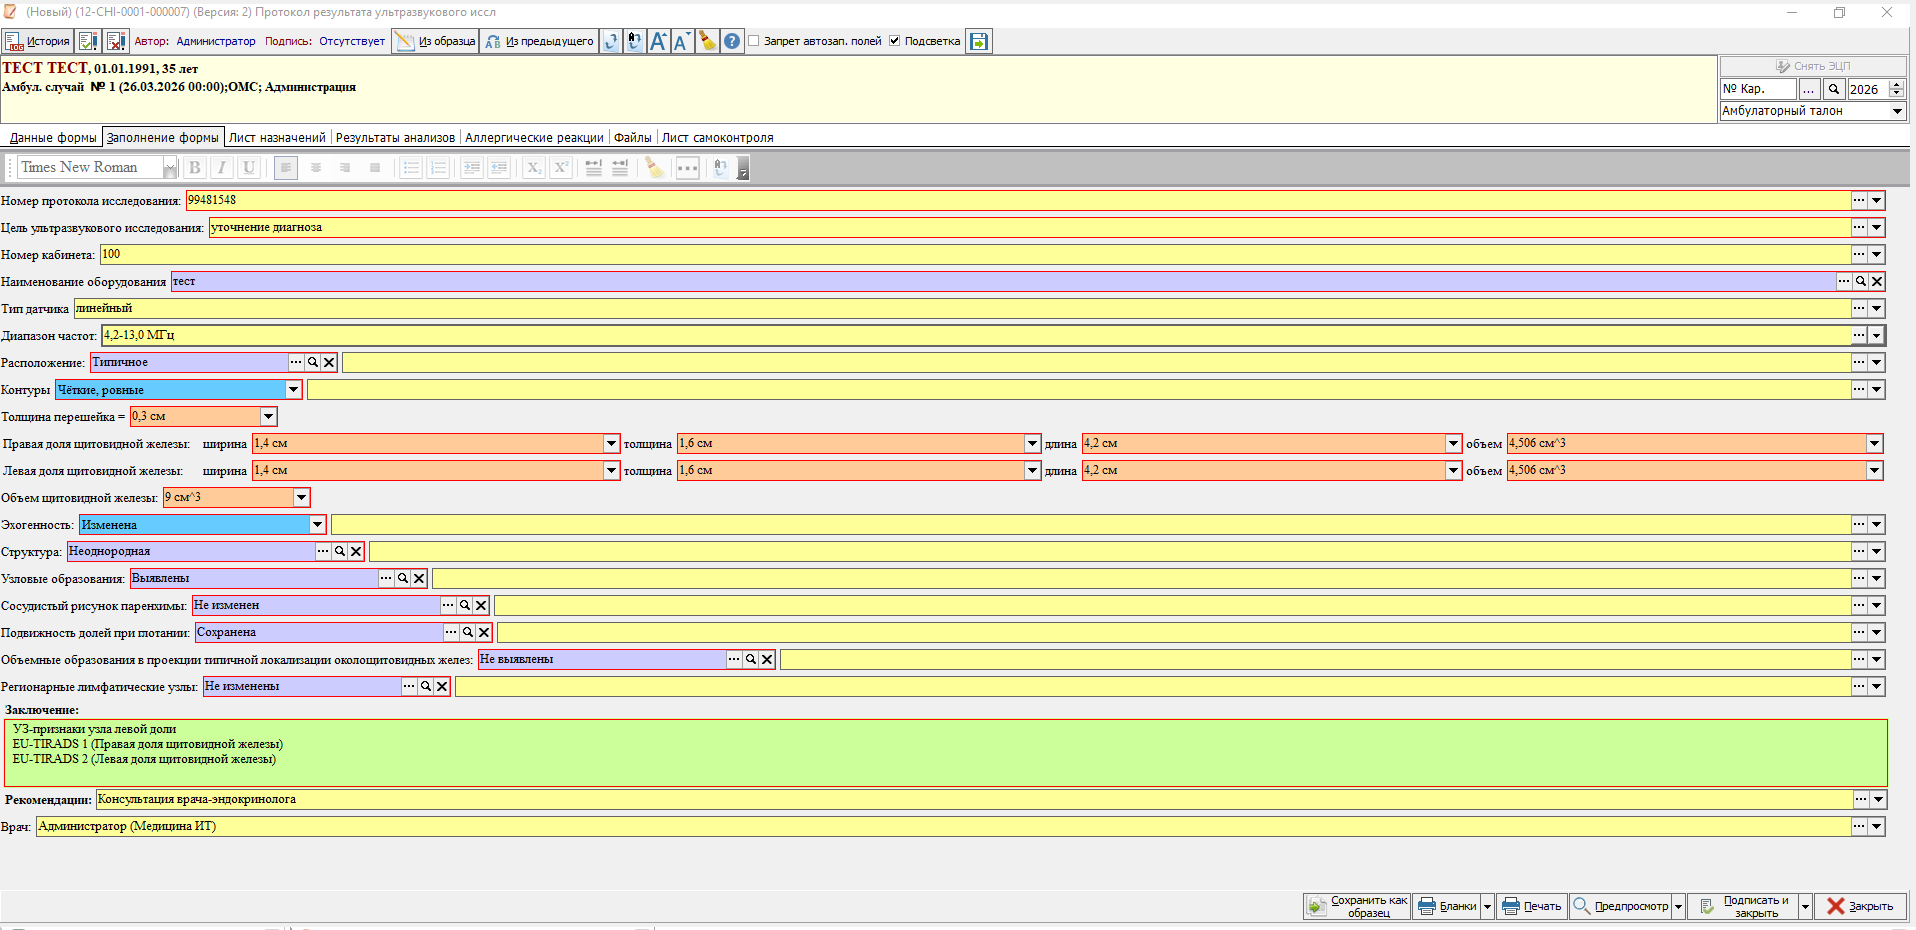Insert a bulleted list
1916x930 pixels.
click(x=411, y=168)
